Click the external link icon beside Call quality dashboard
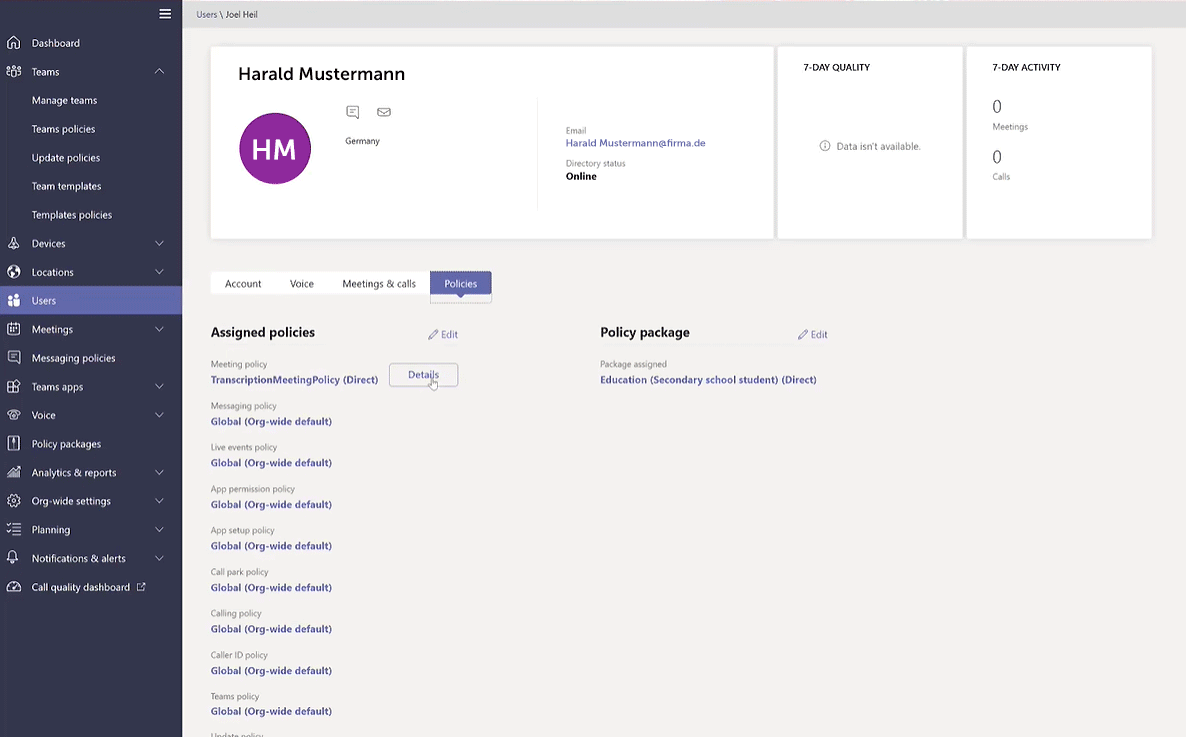The width and height of the screenshot is (1186, 737). click(141, 586)
